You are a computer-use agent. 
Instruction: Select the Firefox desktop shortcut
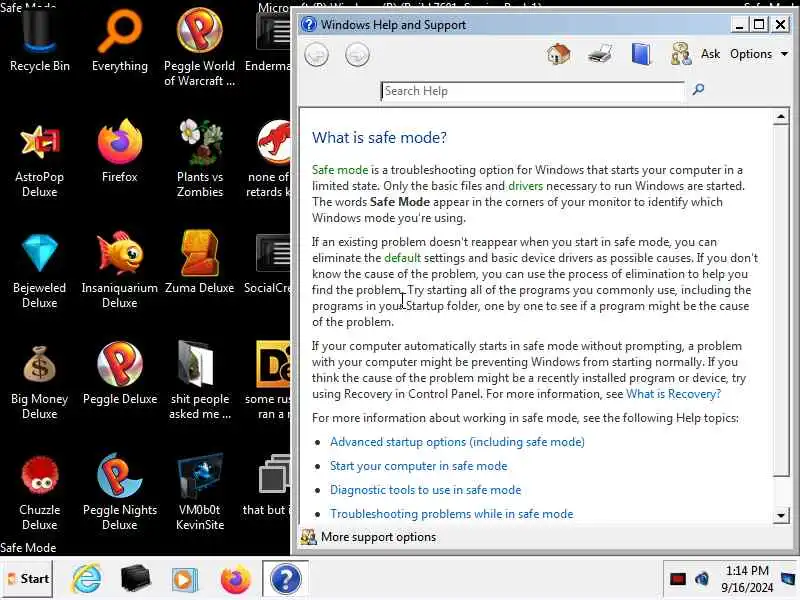(120, 151)
